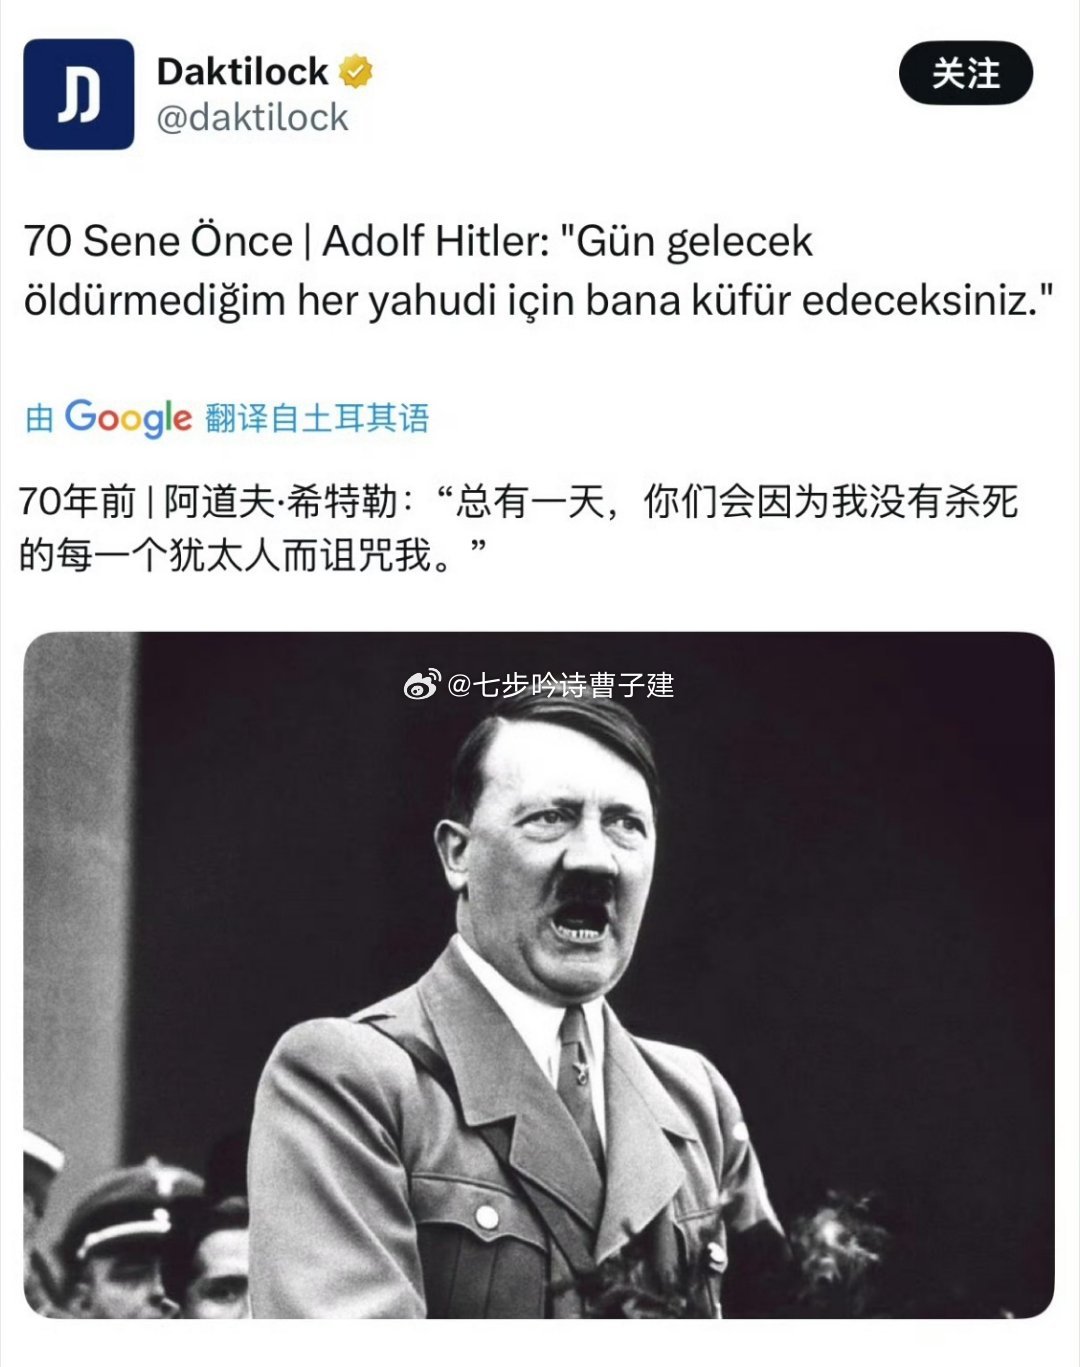This screenshot has height=1367, width=1080.
Task: Click the gold verified badge
Action: pos(357,72)
